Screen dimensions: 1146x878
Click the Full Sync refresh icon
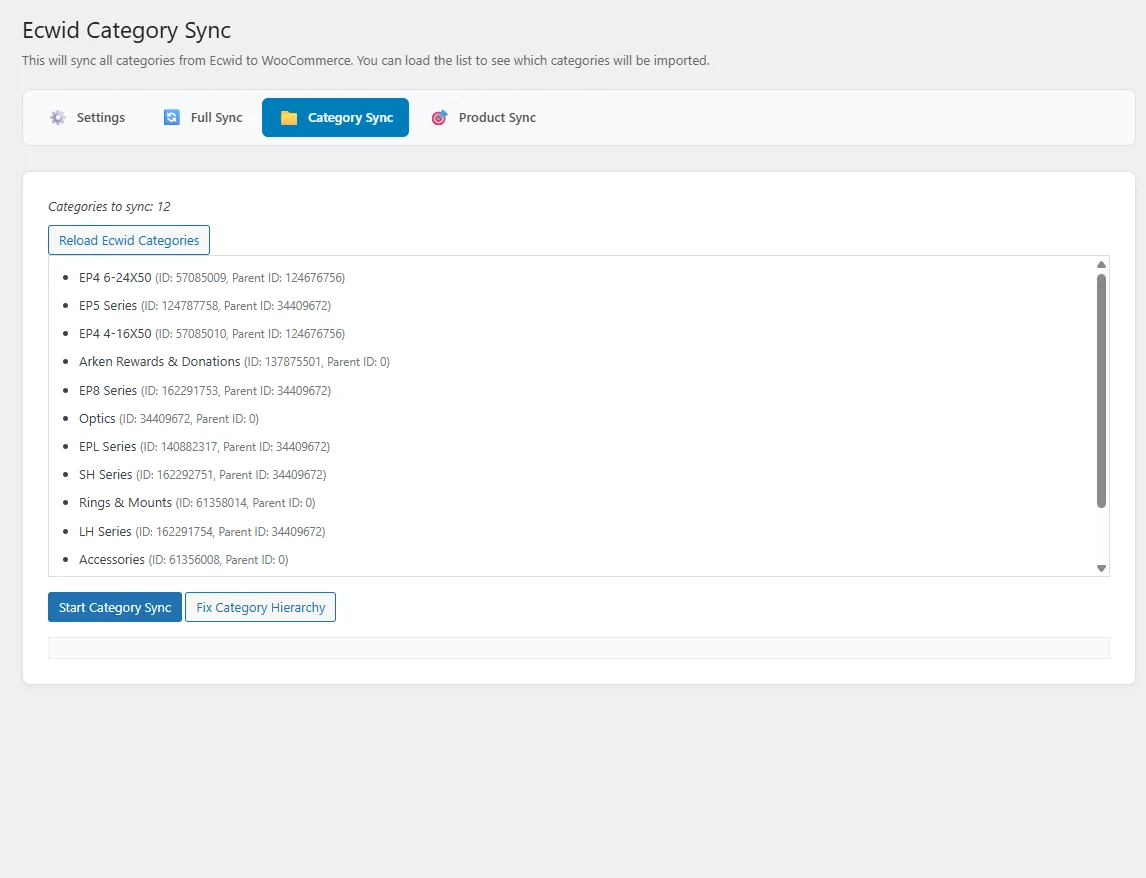172,118
